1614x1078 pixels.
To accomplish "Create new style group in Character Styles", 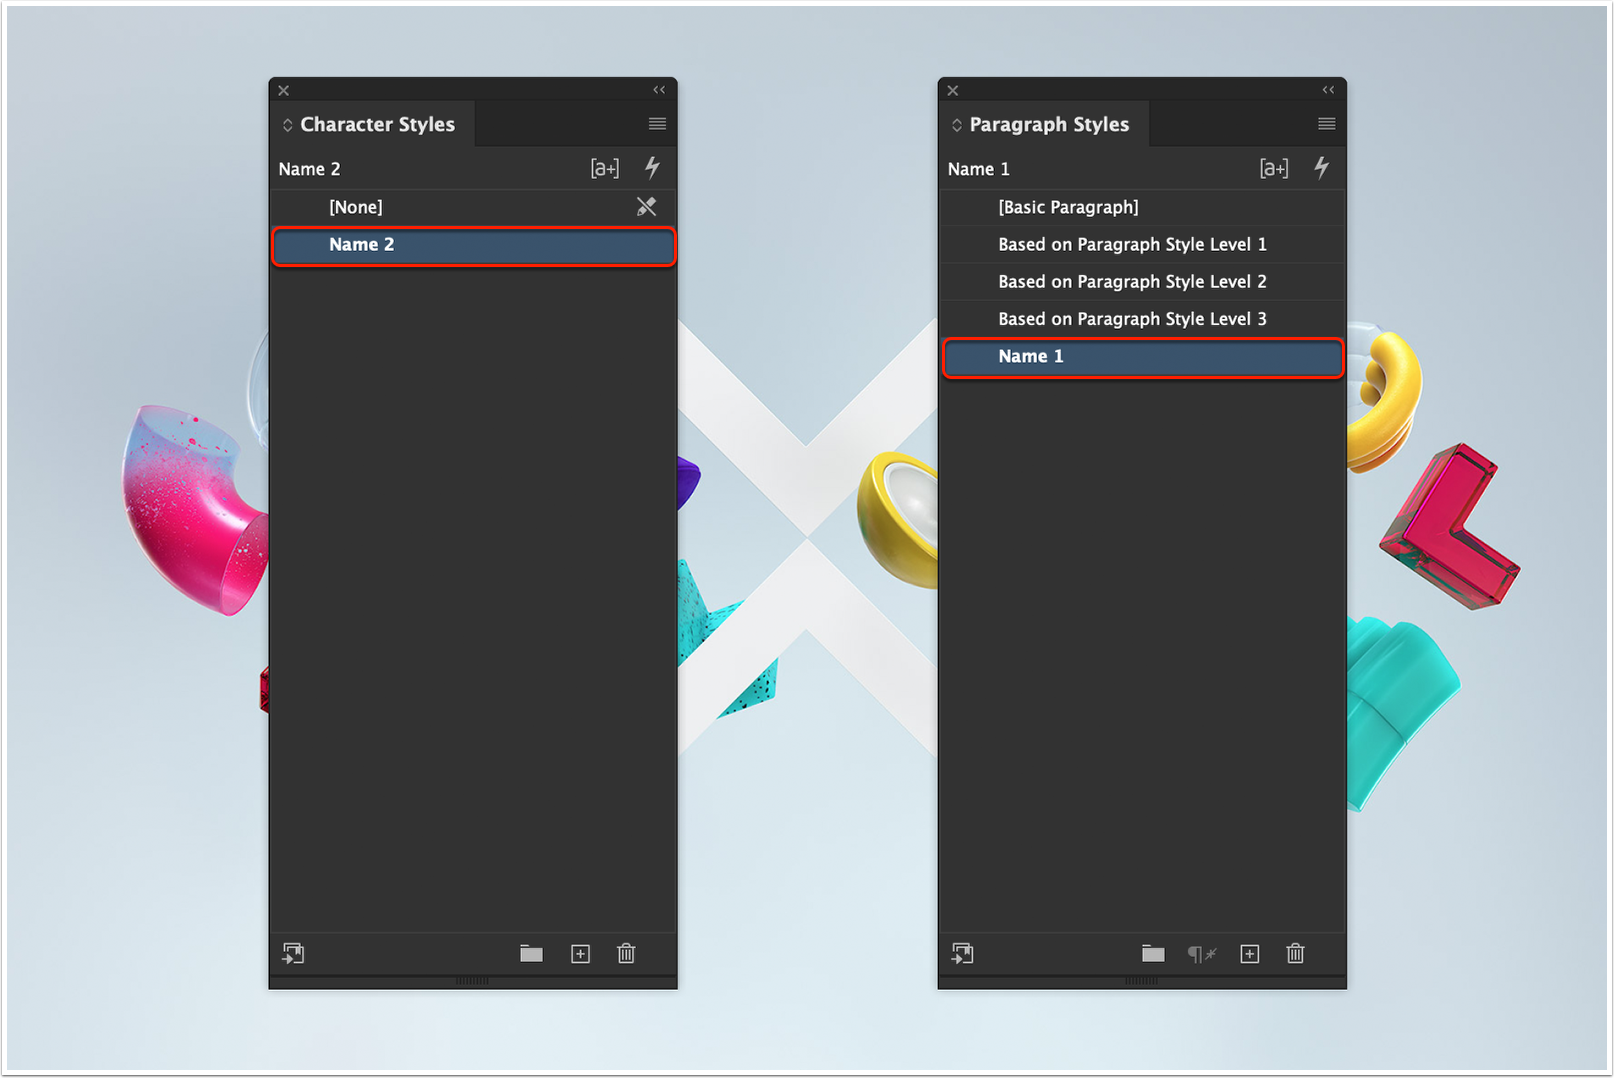I will tap(531, 954).
